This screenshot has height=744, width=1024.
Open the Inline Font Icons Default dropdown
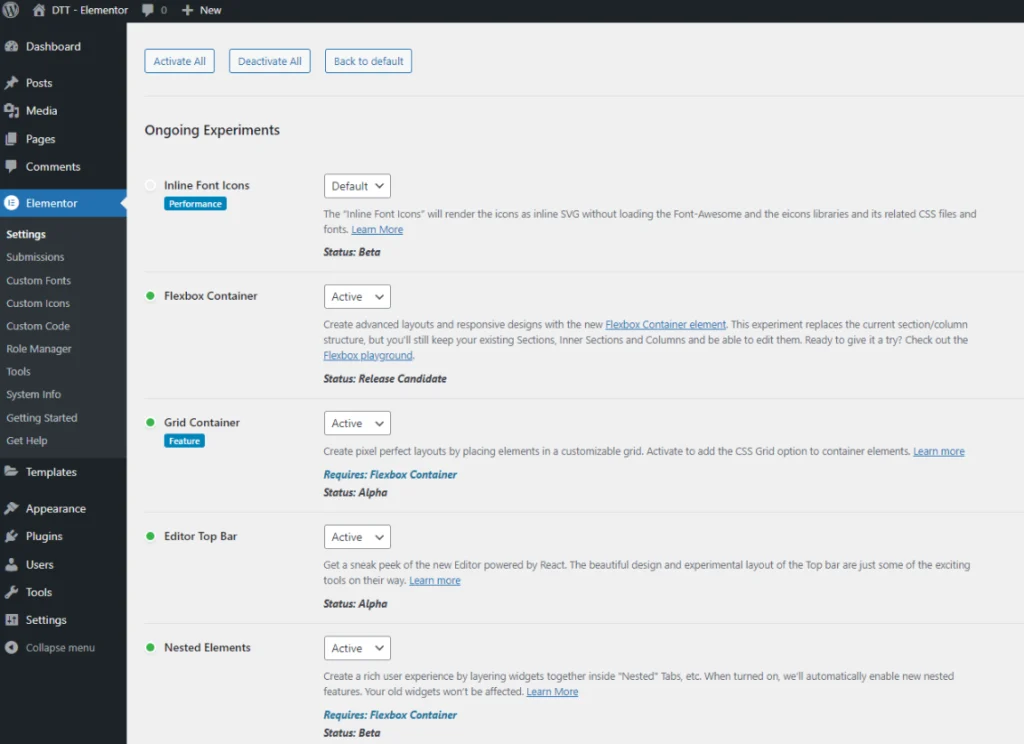click(x=357, y=186)
